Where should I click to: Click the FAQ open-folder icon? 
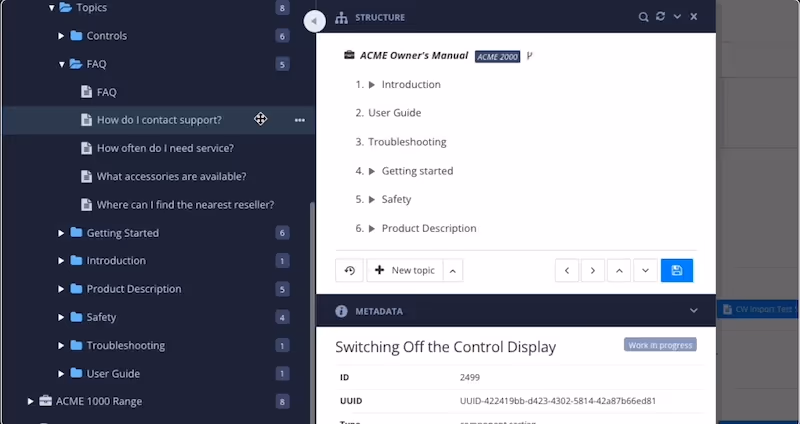click(76, 64)
